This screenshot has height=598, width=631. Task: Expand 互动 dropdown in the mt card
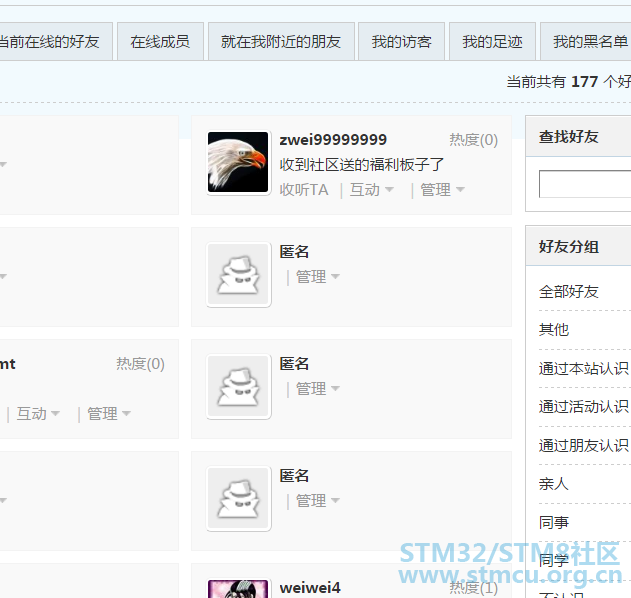click(38, 414)
